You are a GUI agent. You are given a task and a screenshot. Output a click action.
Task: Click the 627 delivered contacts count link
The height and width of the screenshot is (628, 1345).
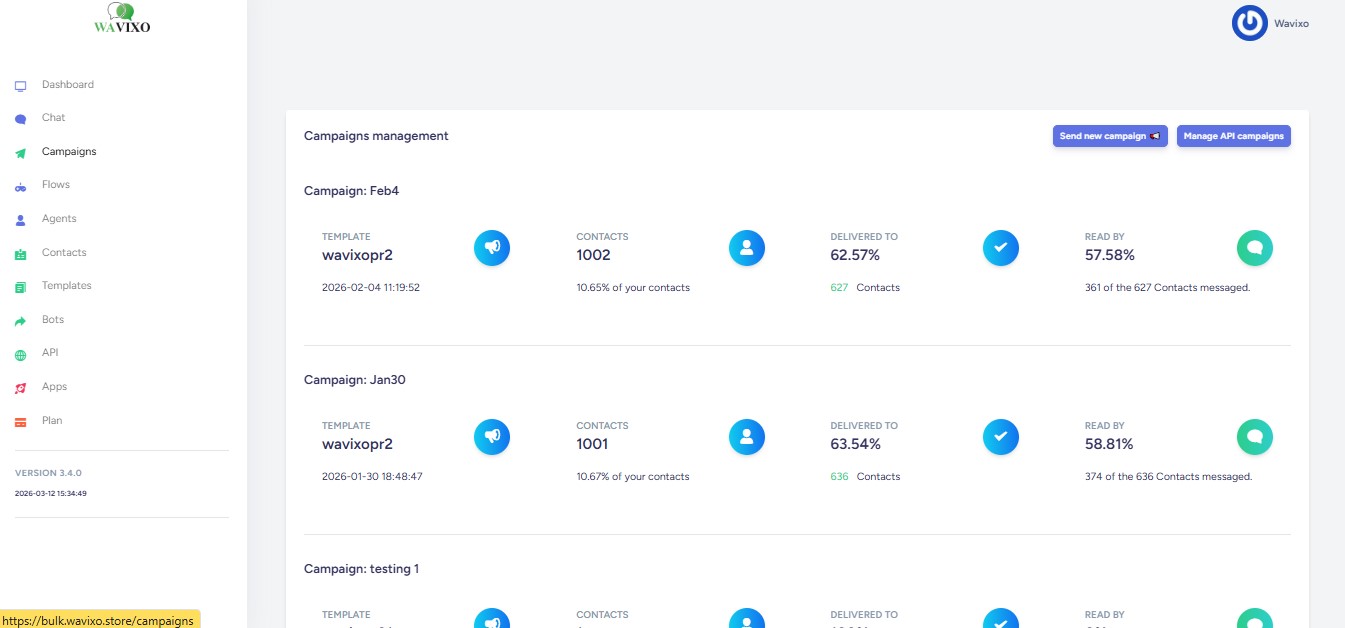839,288
